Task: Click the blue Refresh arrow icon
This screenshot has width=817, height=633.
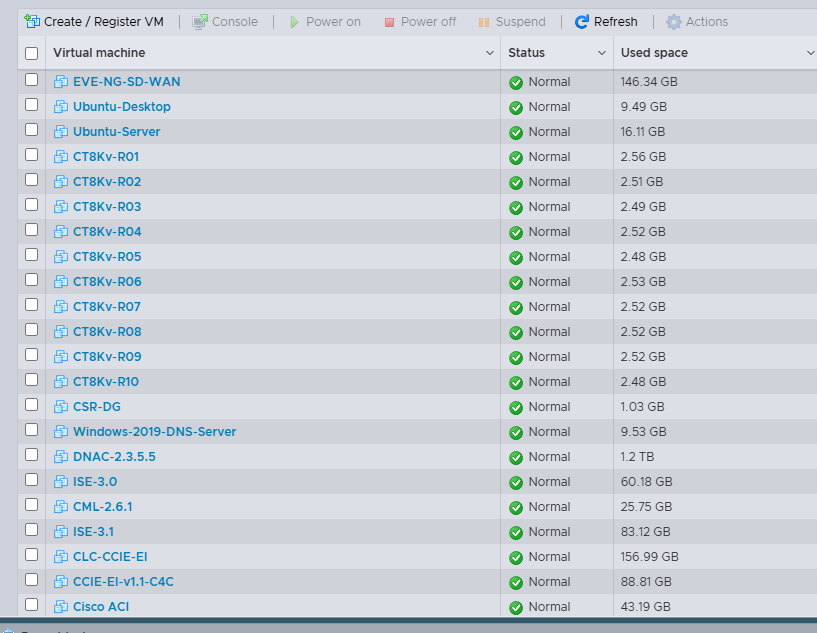Action: click(581, 22)
